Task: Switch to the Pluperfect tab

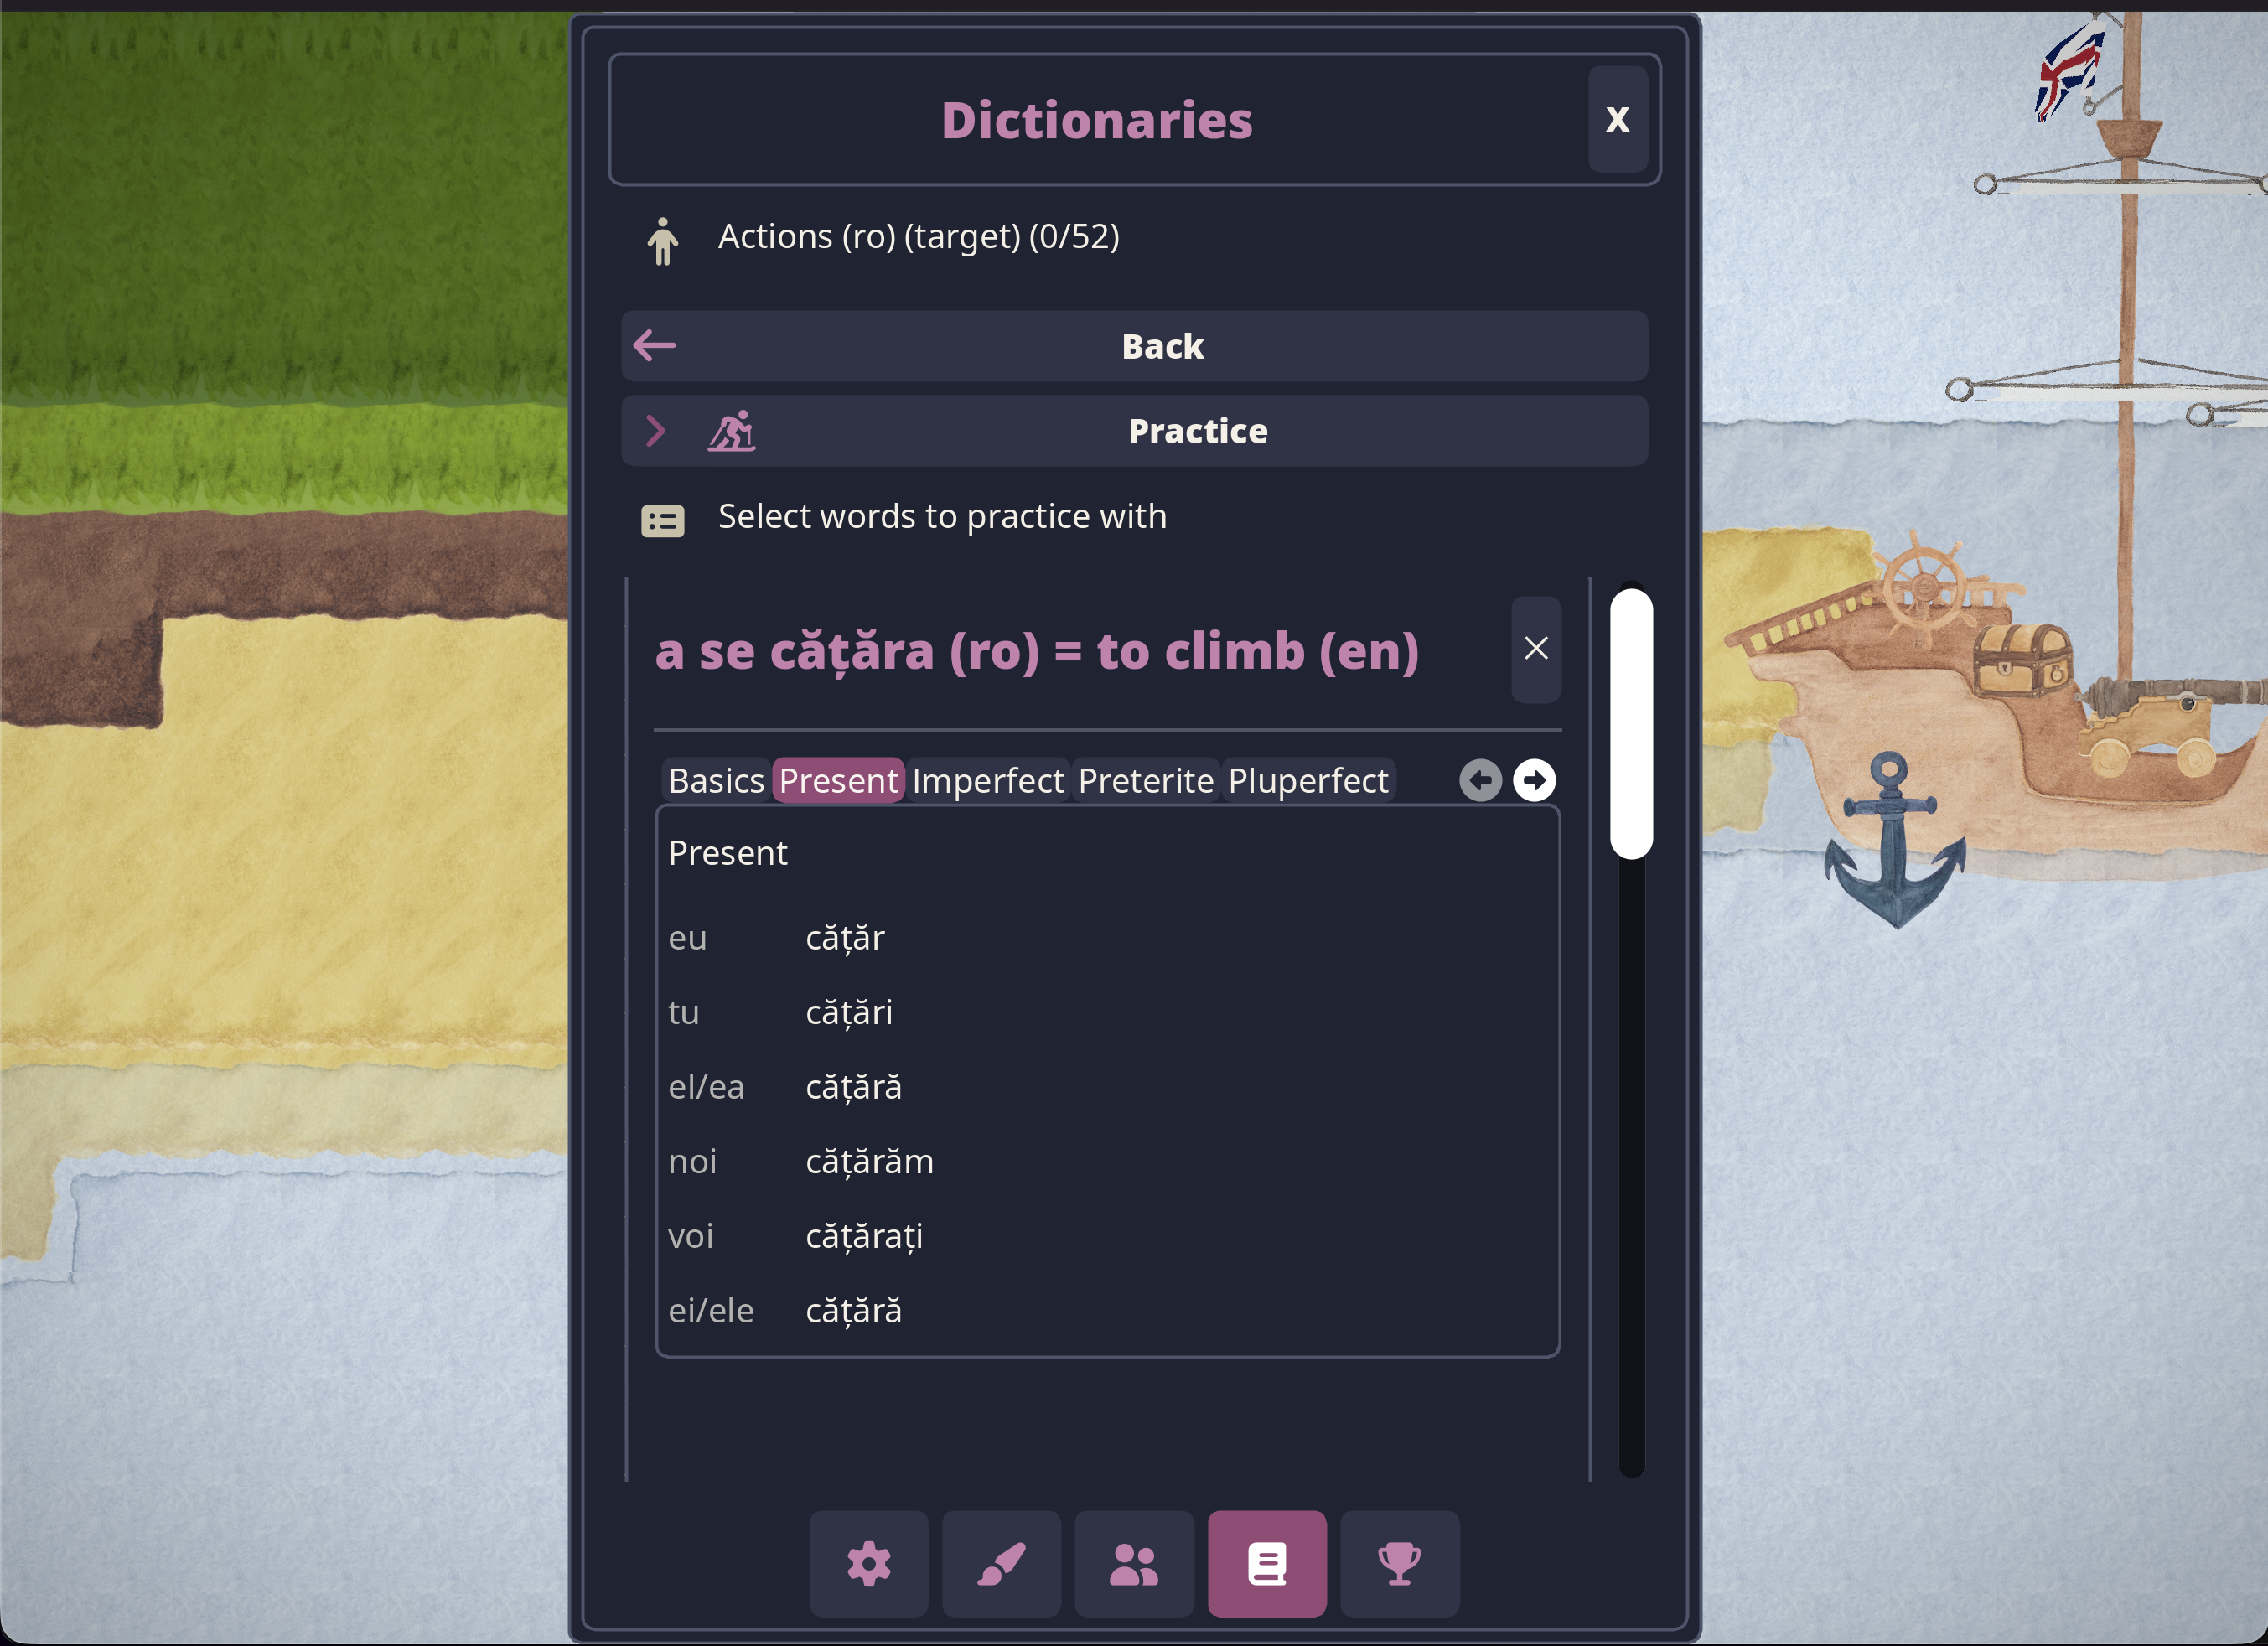Action: point(1307,780)
